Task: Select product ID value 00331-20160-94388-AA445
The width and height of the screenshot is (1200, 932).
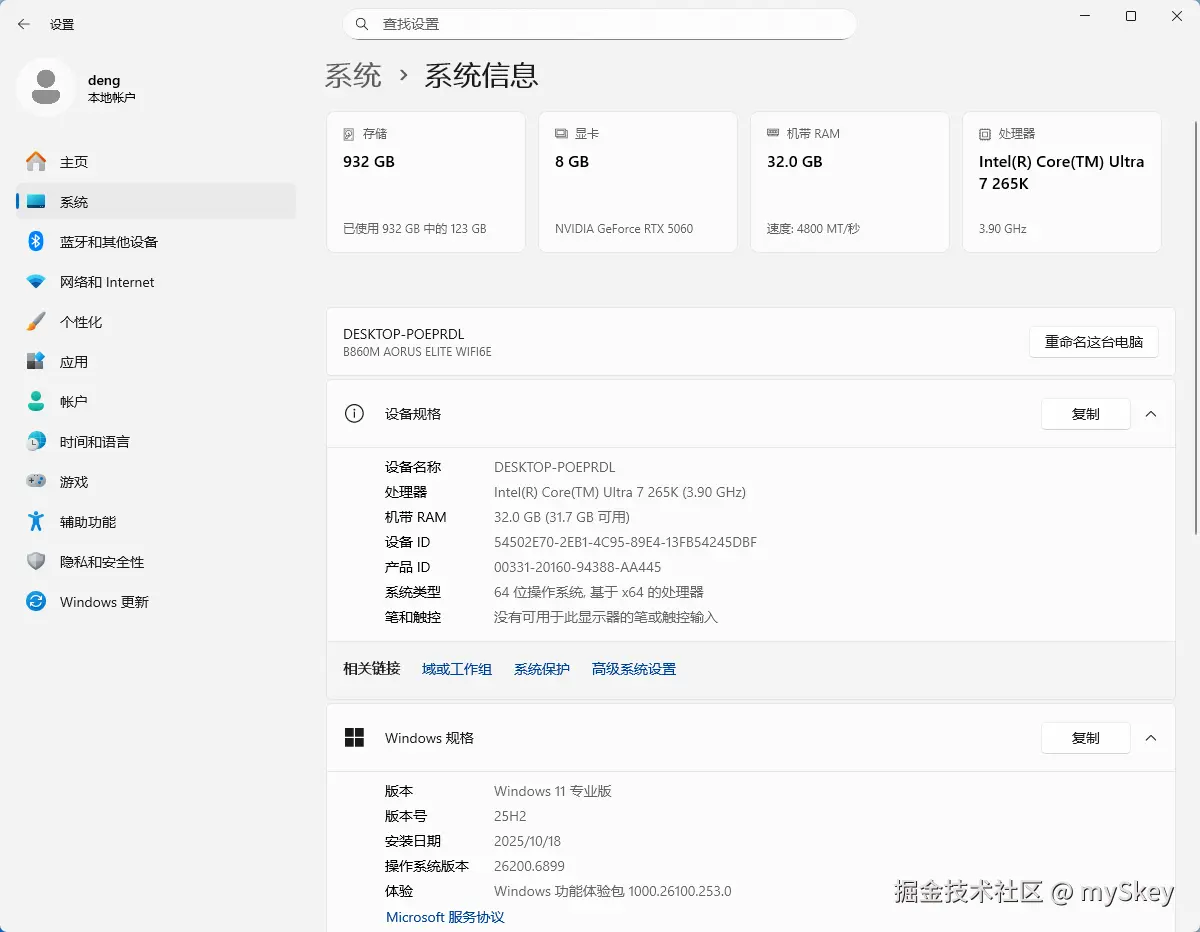Action: [x=578, y=567]
